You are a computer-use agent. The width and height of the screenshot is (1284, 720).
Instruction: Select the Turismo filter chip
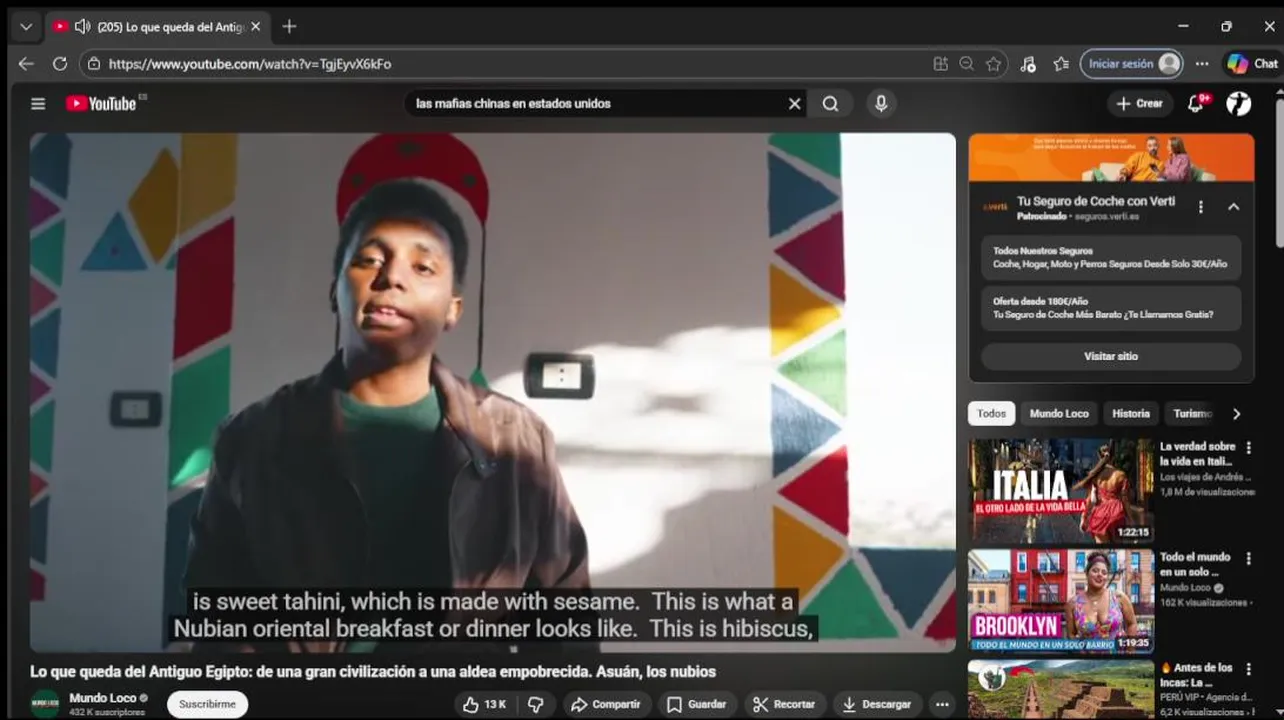(1192, 413)
